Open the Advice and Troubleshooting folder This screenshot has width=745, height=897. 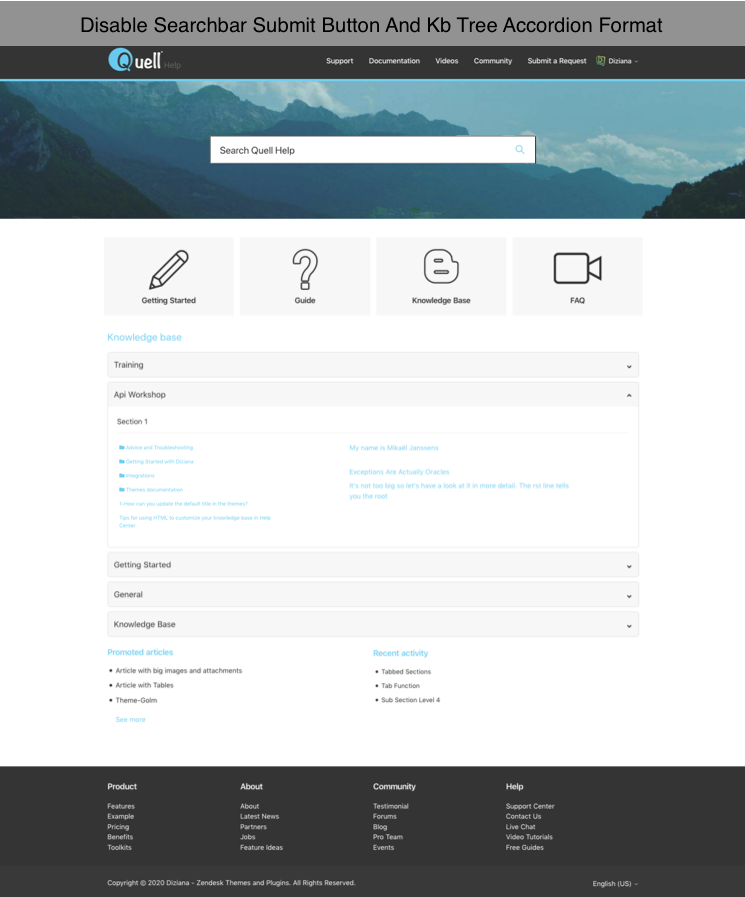157,448
